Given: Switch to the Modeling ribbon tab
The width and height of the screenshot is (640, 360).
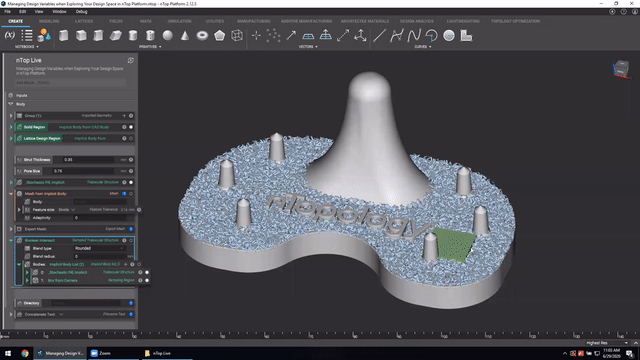Looking at the screenshot, I should pyautogui.click(x=49, y=21).
